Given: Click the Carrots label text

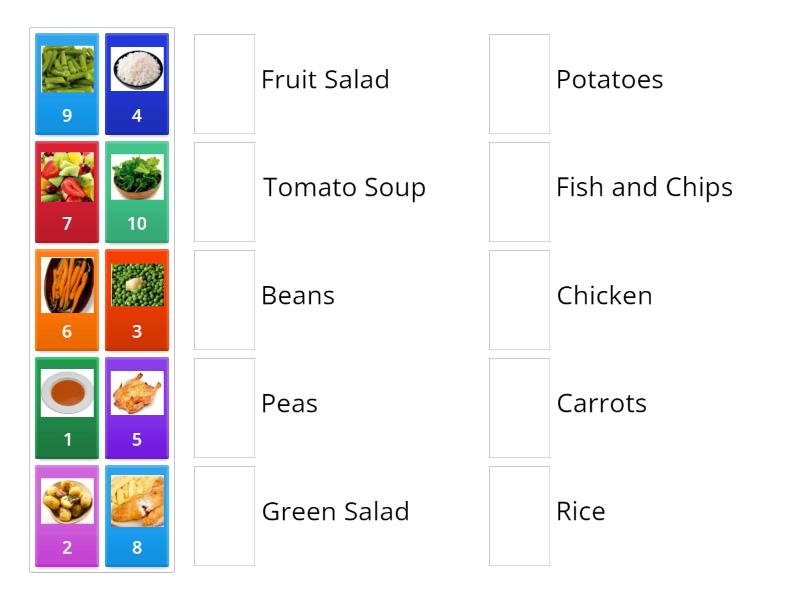Looking at the screenshot, I should (601, 404).
